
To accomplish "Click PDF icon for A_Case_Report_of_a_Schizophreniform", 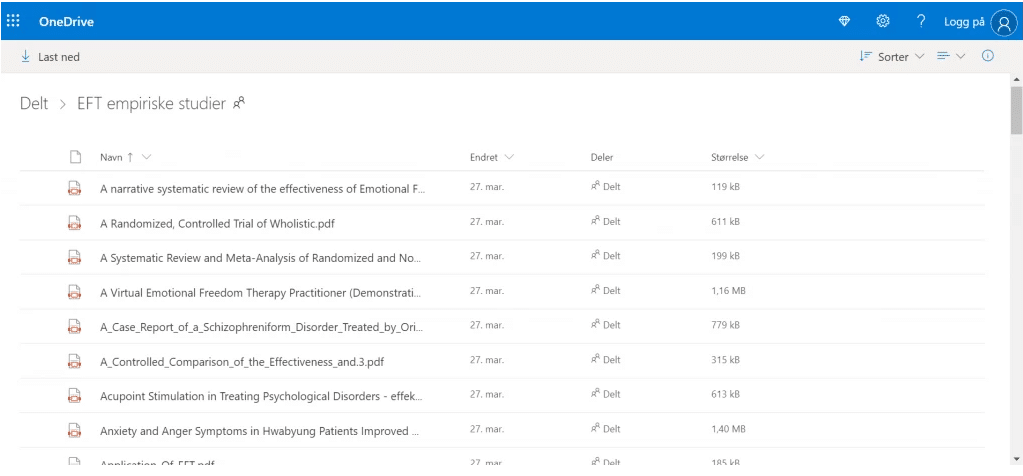I will 74,326.
